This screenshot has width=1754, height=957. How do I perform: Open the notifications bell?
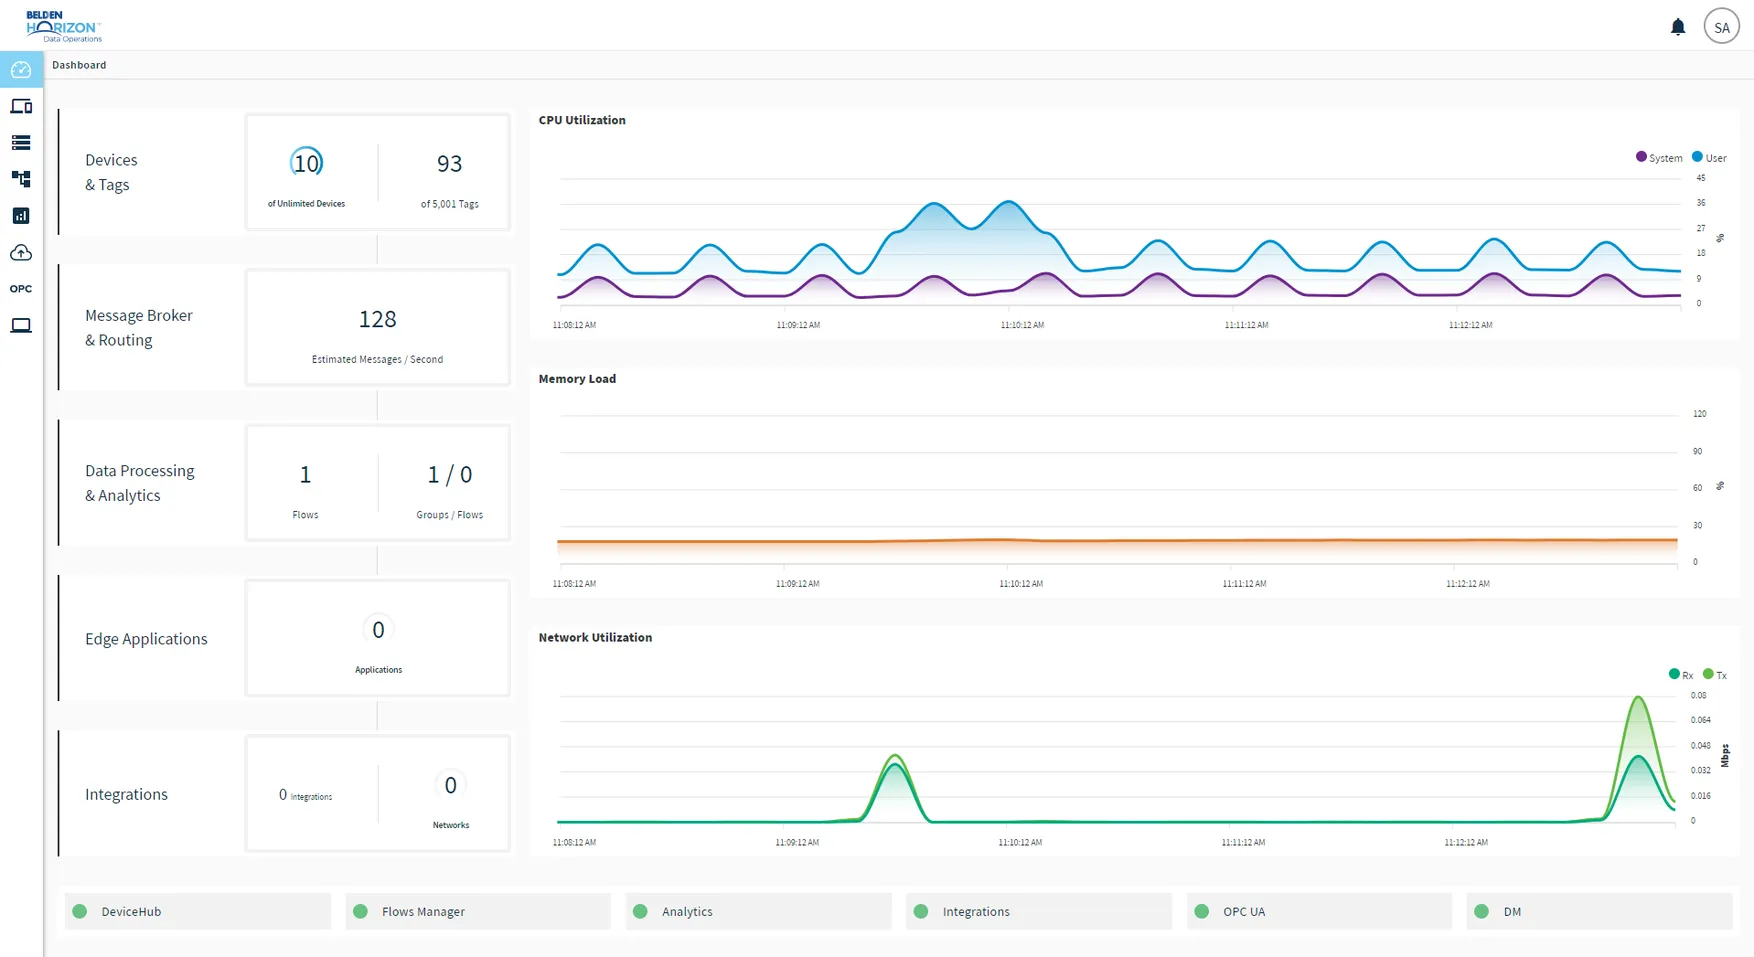1678,27
